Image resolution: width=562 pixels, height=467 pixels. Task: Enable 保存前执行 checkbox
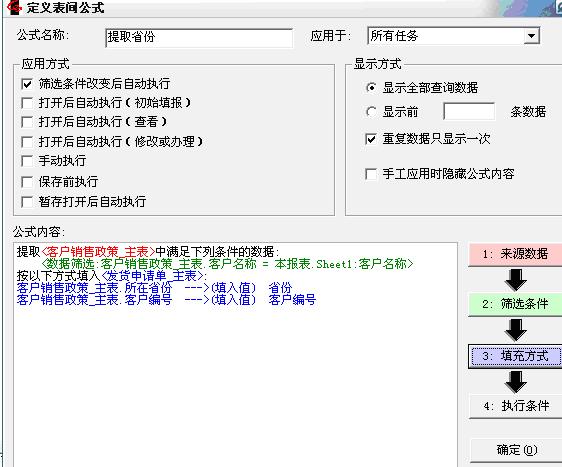click(x=27, y=182)
